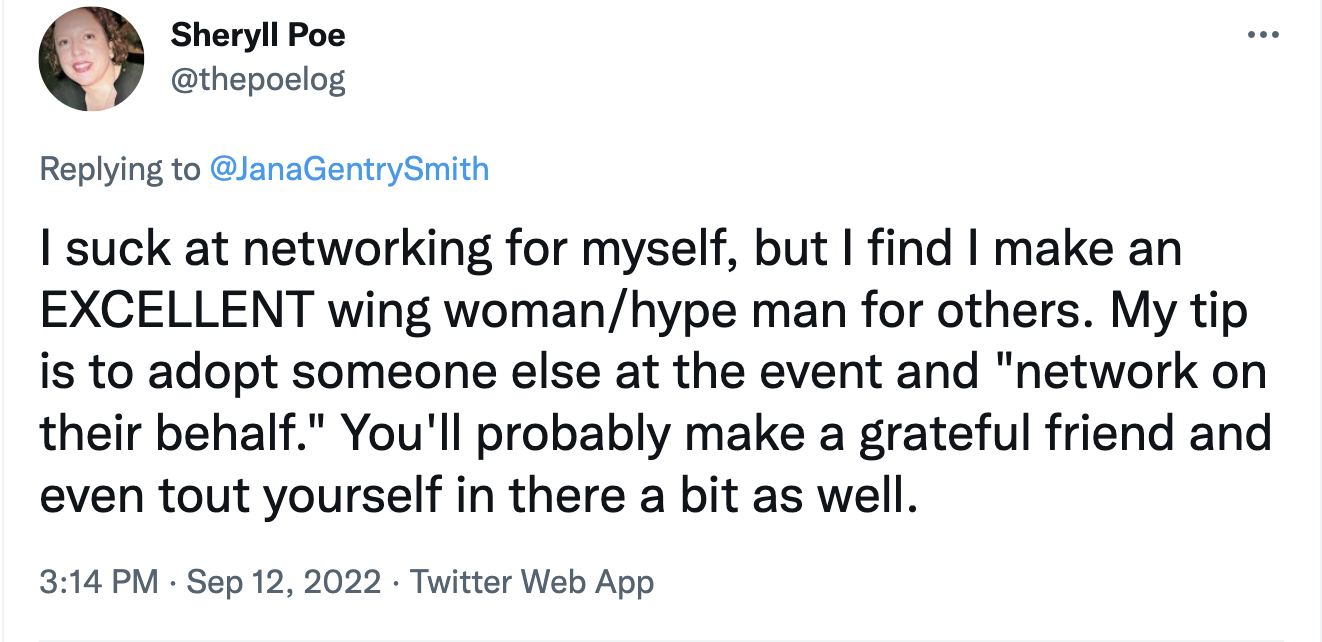
Task: Open the Twitter Web App source link
Action: point(532,581)
